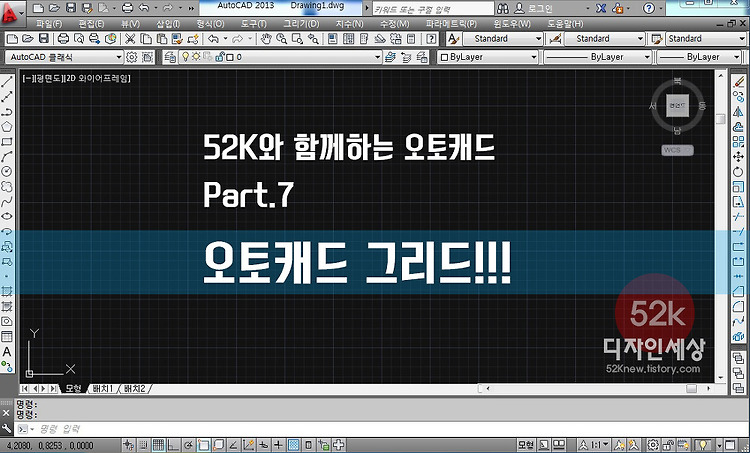Viewport: 750px width, 453px height.
Task: Switch to the 배치2 layout tab
Action: tap(134, 388)
